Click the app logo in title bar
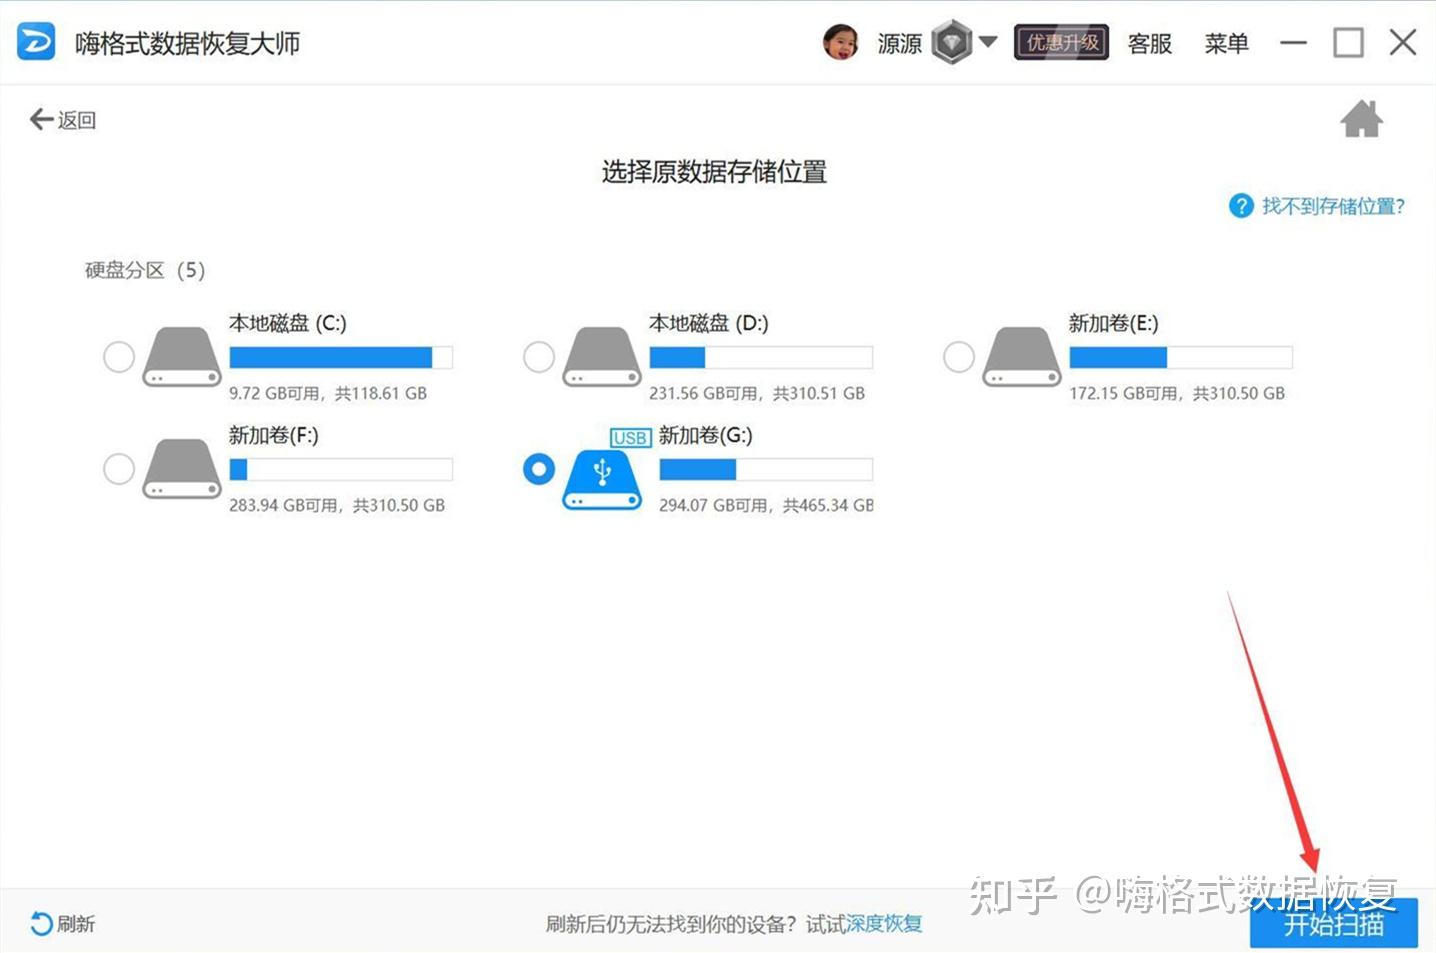Image resolution: width=1436 pixels, height=953 pixels. tap(33, 42)
